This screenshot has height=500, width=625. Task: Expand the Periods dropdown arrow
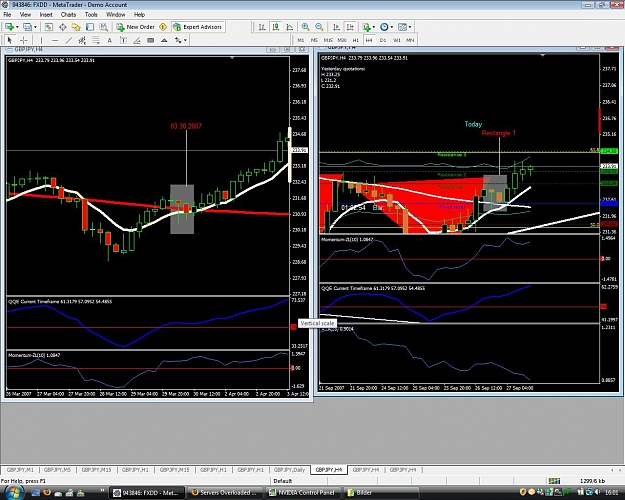(392, 27)
